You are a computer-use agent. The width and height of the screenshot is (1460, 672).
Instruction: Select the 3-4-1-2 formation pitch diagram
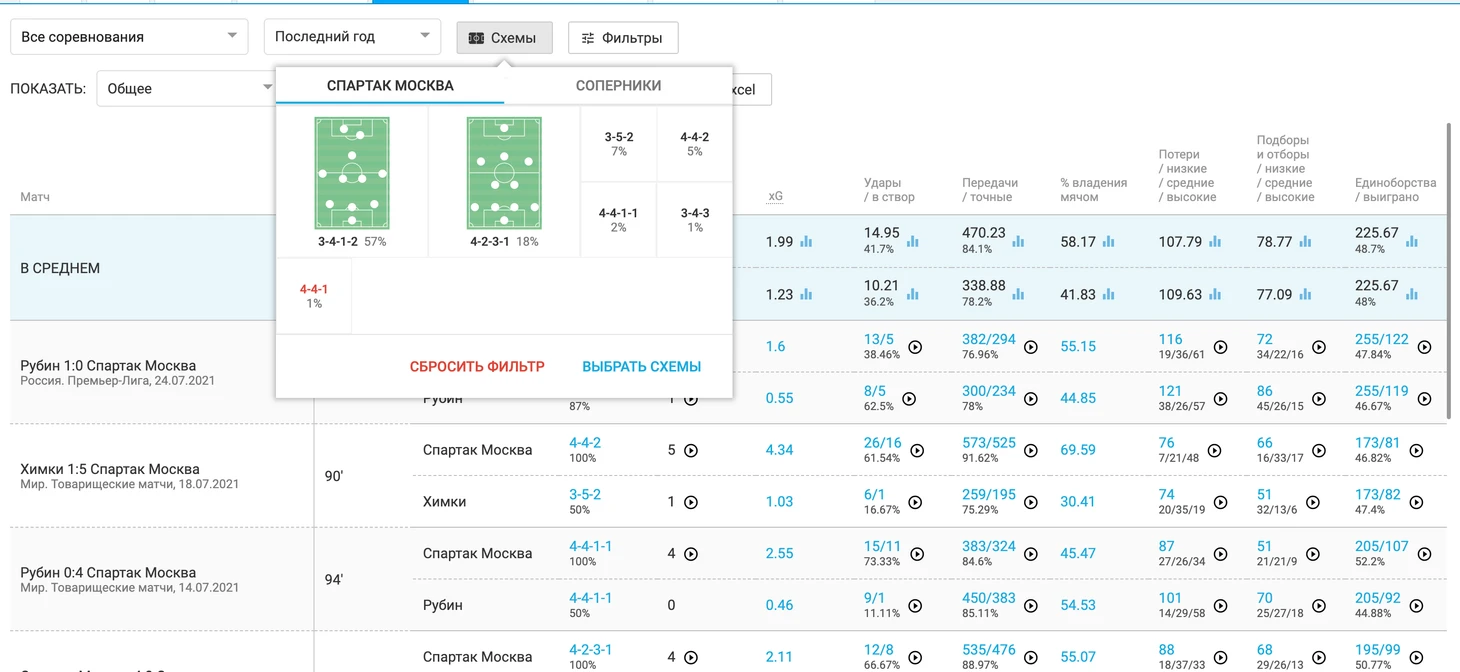(x=352, y=173)
